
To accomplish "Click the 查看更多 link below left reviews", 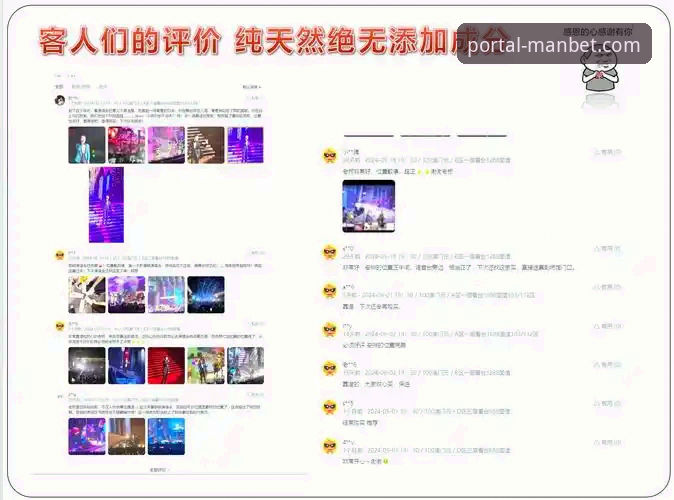I will (159, 470).
